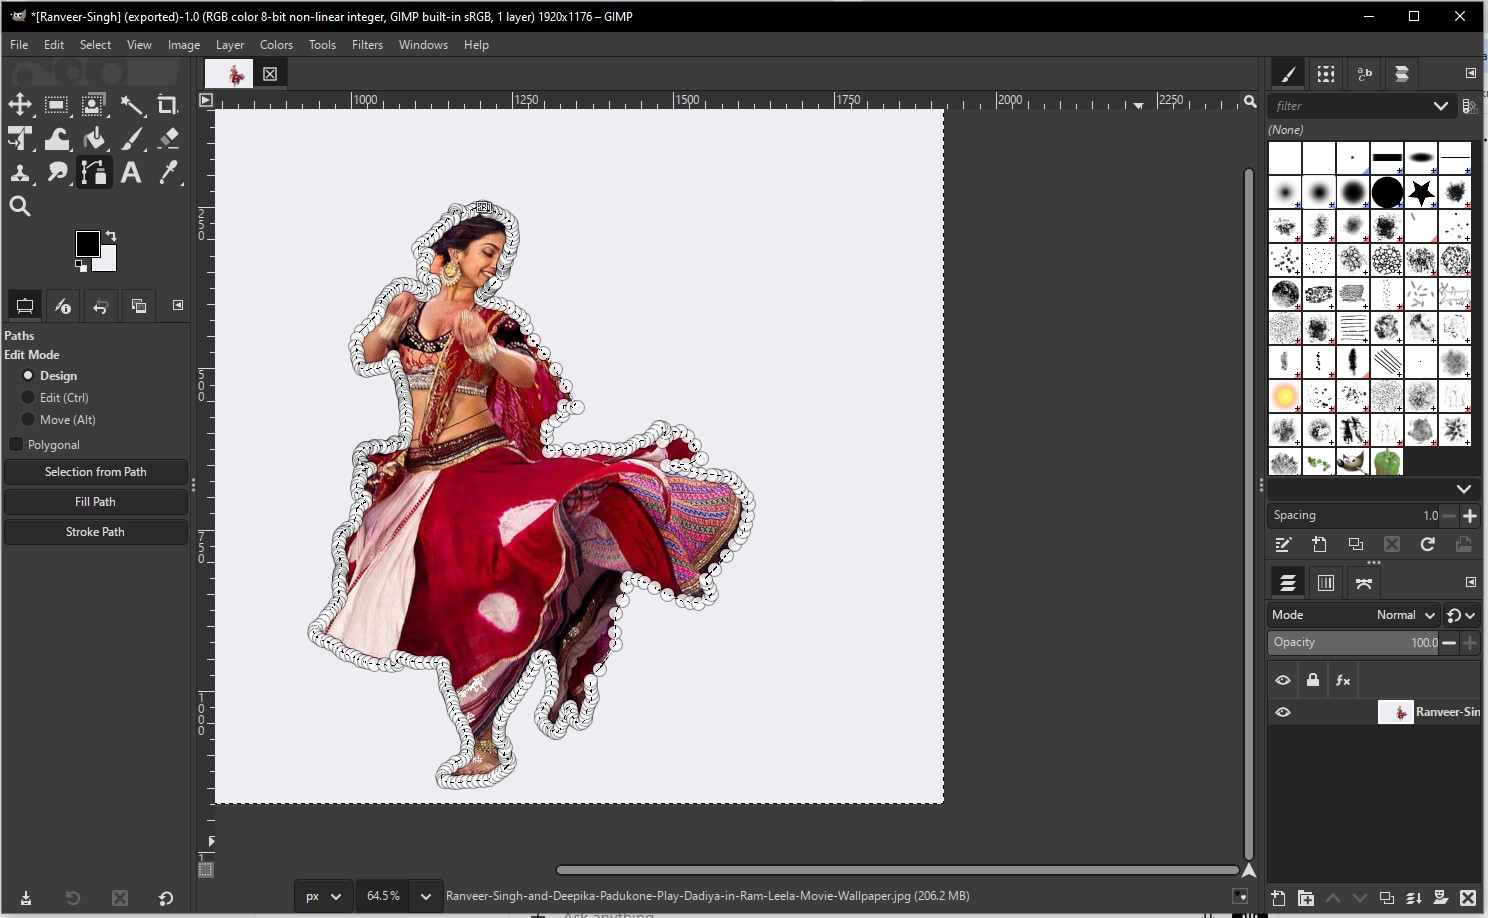Click the Stroke Path button

[95, 532]
